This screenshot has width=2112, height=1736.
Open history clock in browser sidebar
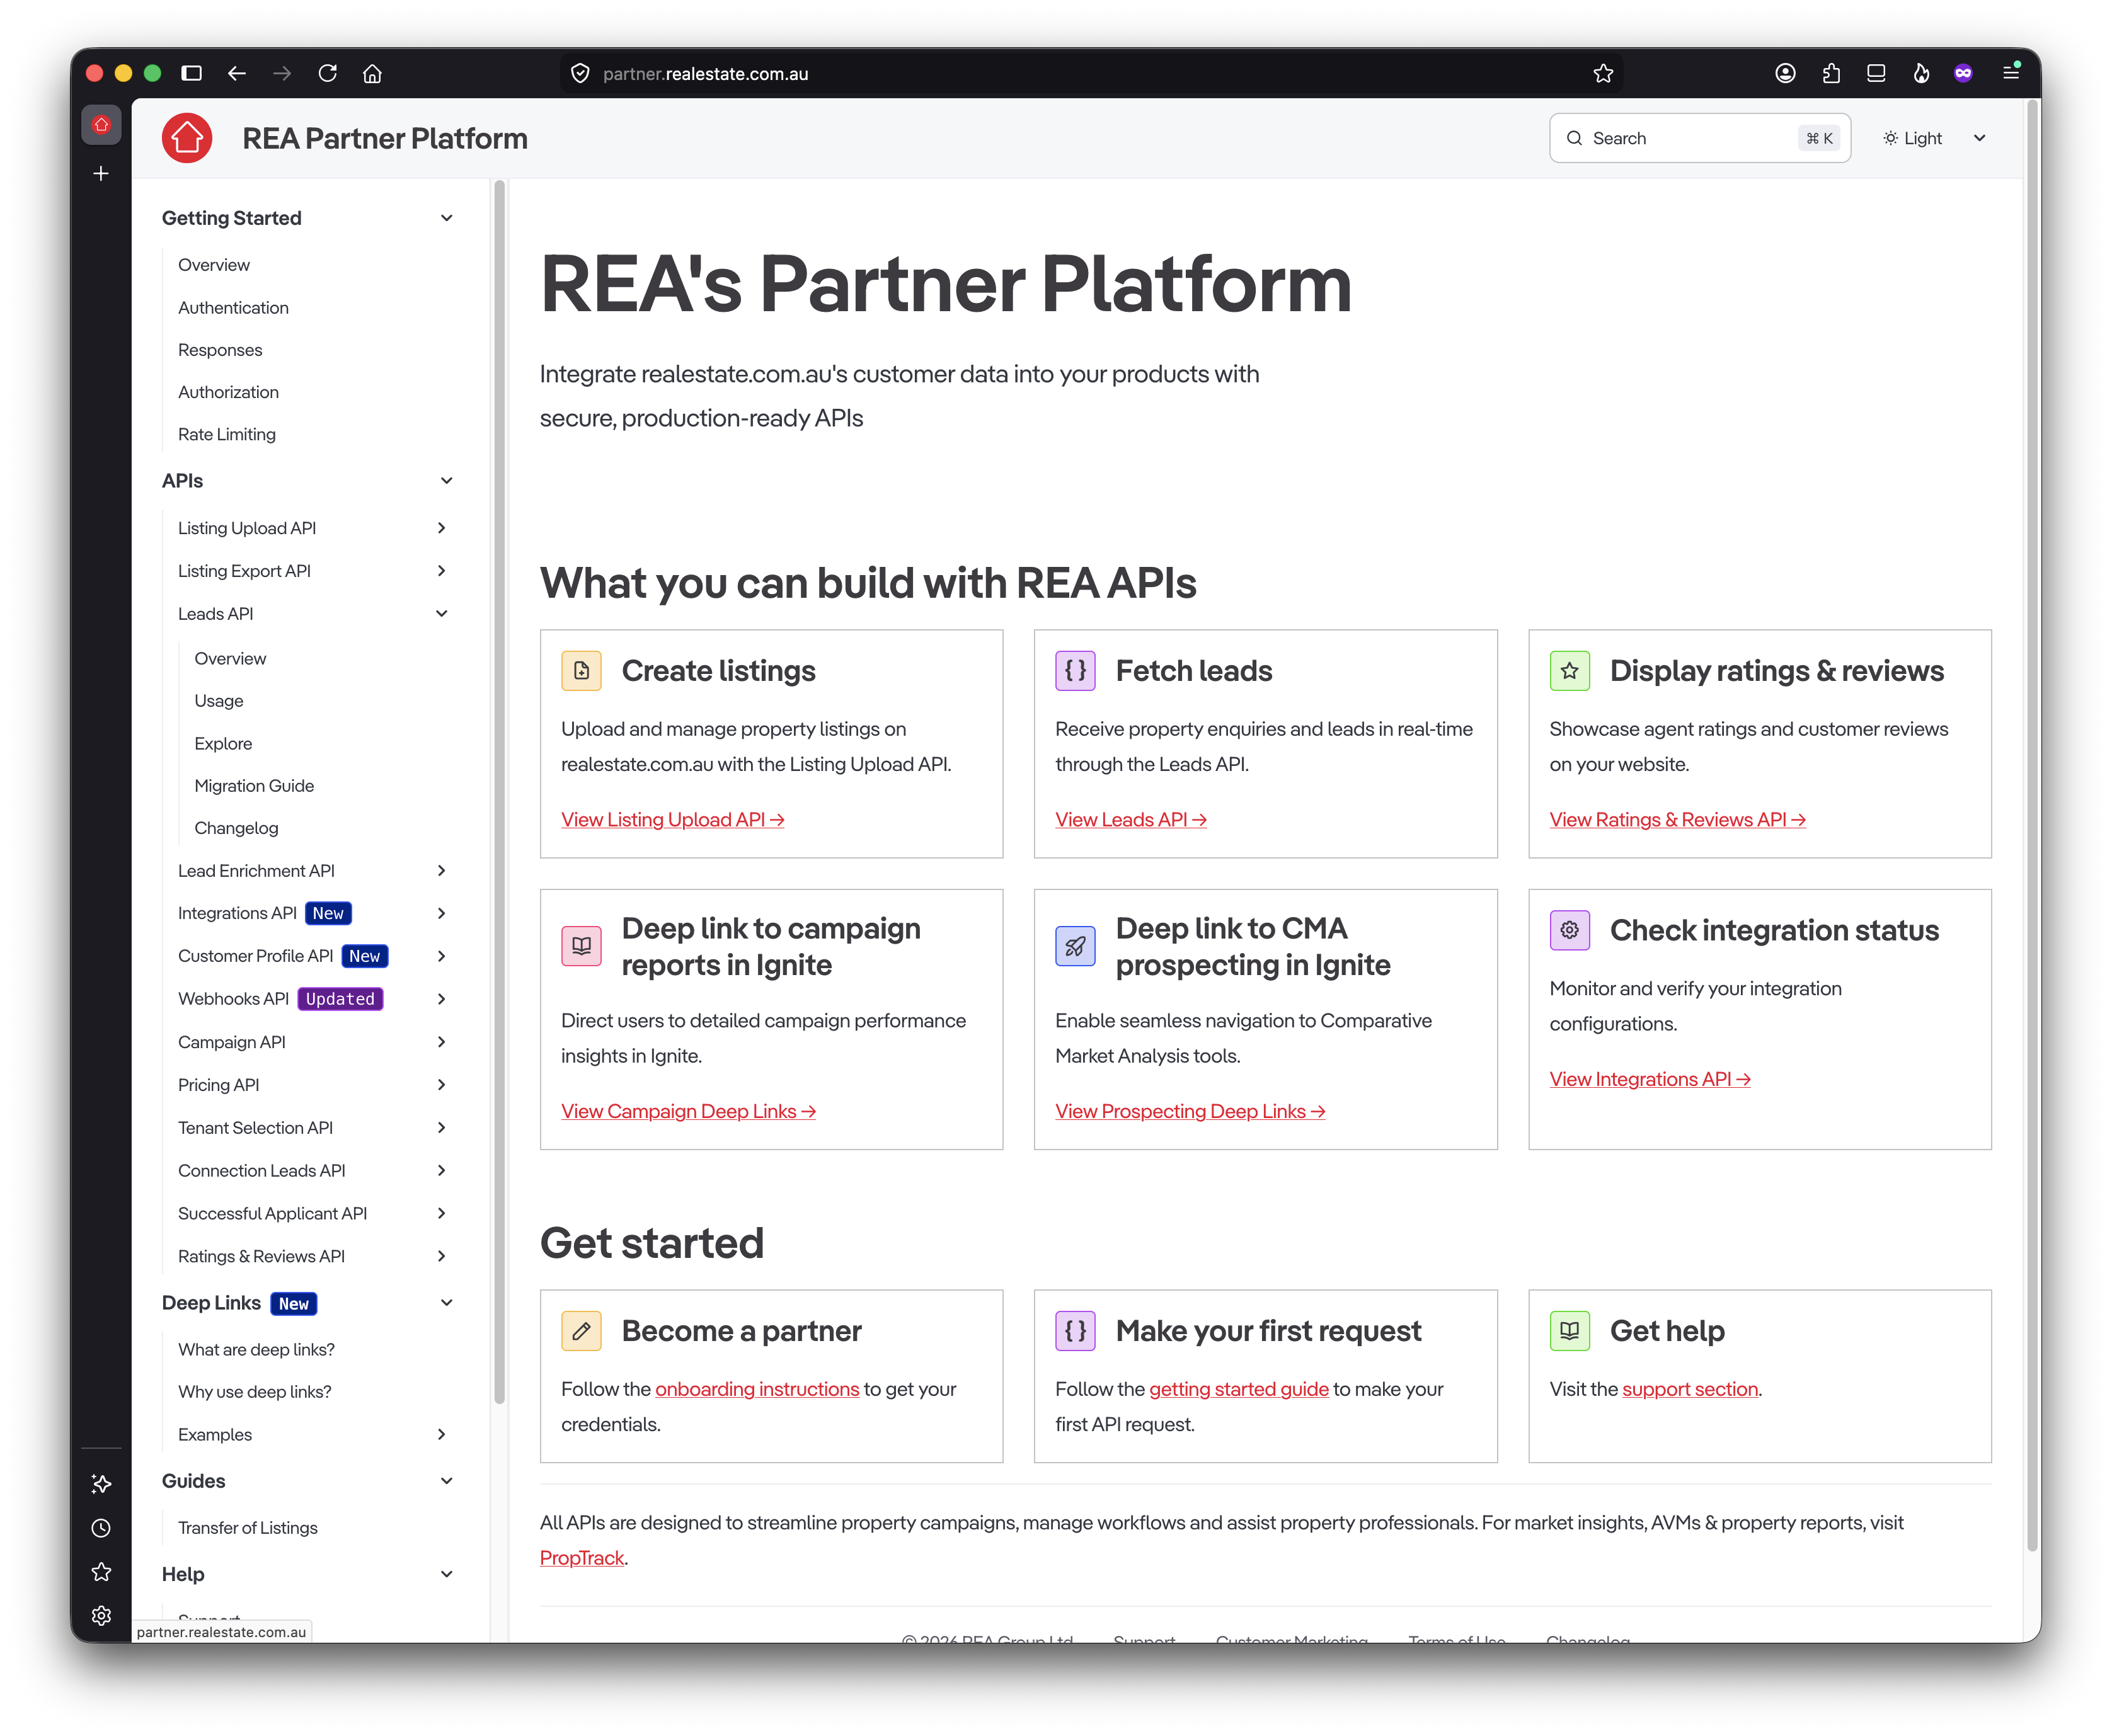click(101, 1528)
